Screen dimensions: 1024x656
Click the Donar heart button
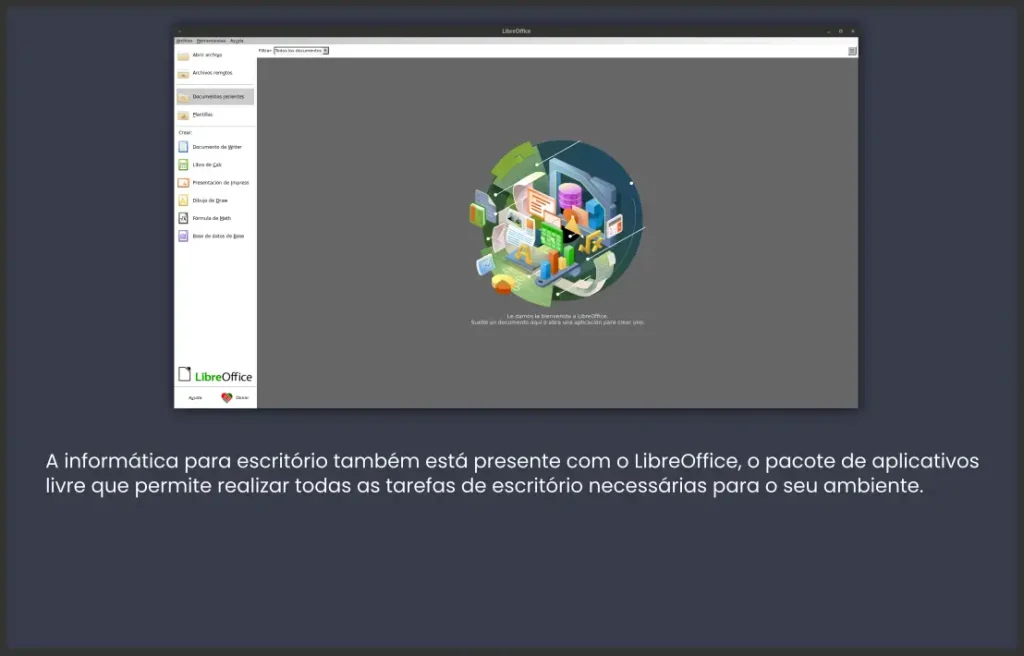pos(235,397)
